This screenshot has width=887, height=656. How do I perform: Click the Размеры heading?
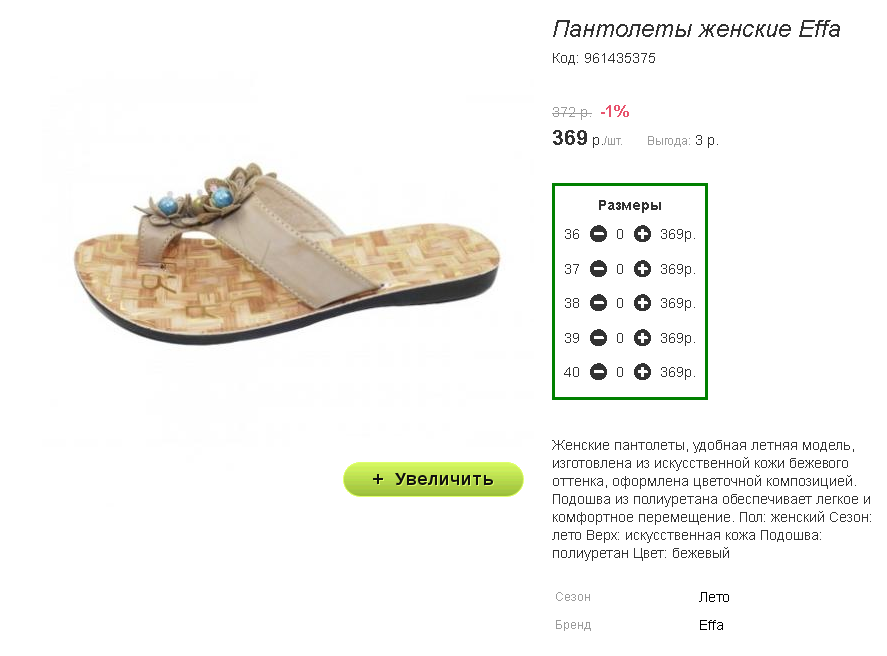click(630, 205)
